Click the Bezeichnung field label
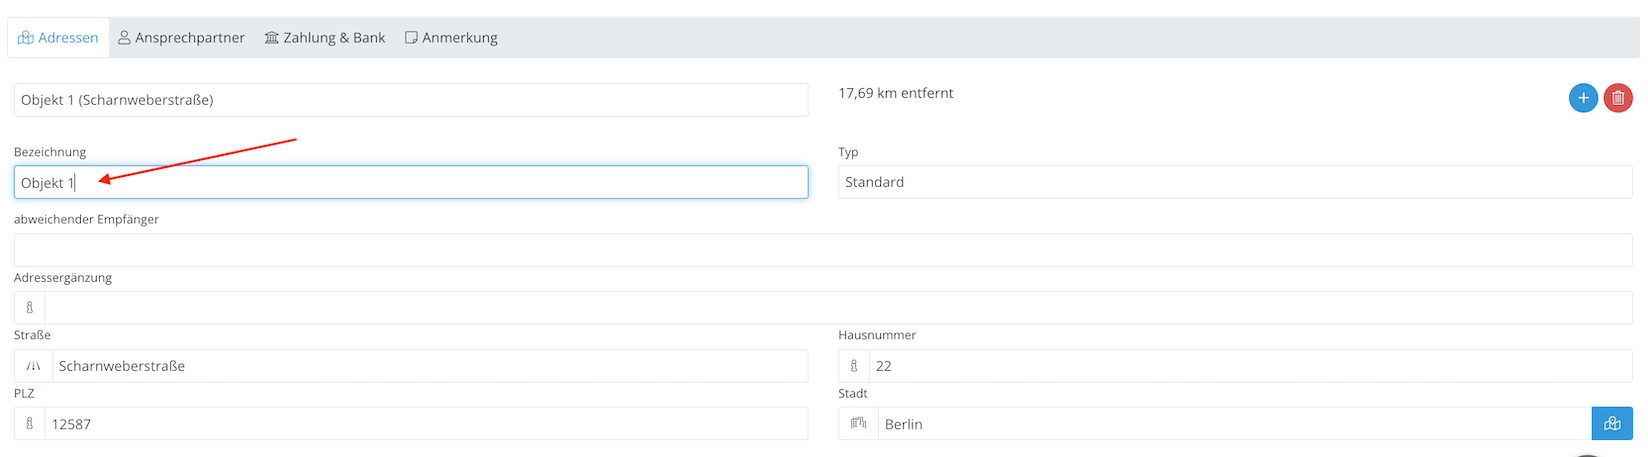The height and width of the screenshot is (457, 1648). 50,152
